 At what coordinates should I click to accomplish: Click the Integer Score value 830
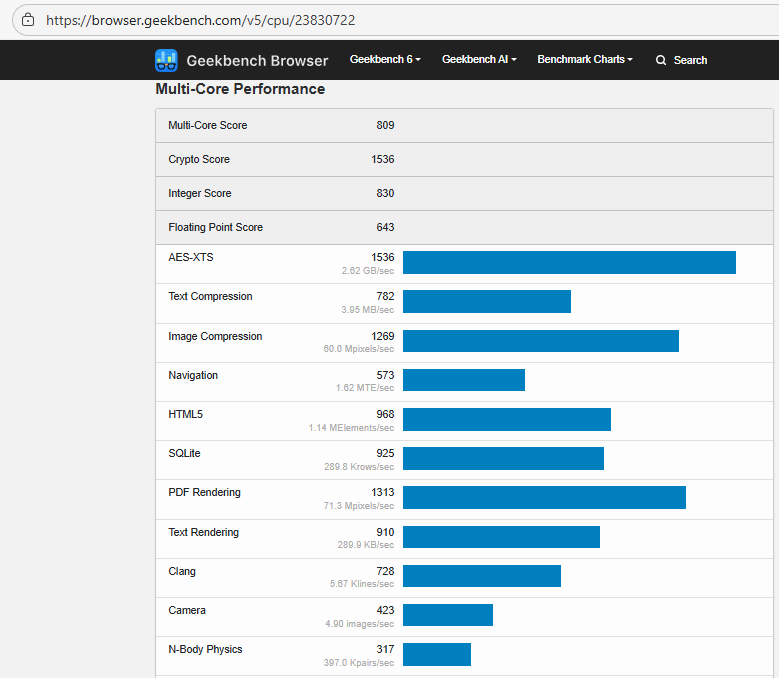tap(385, 193)
